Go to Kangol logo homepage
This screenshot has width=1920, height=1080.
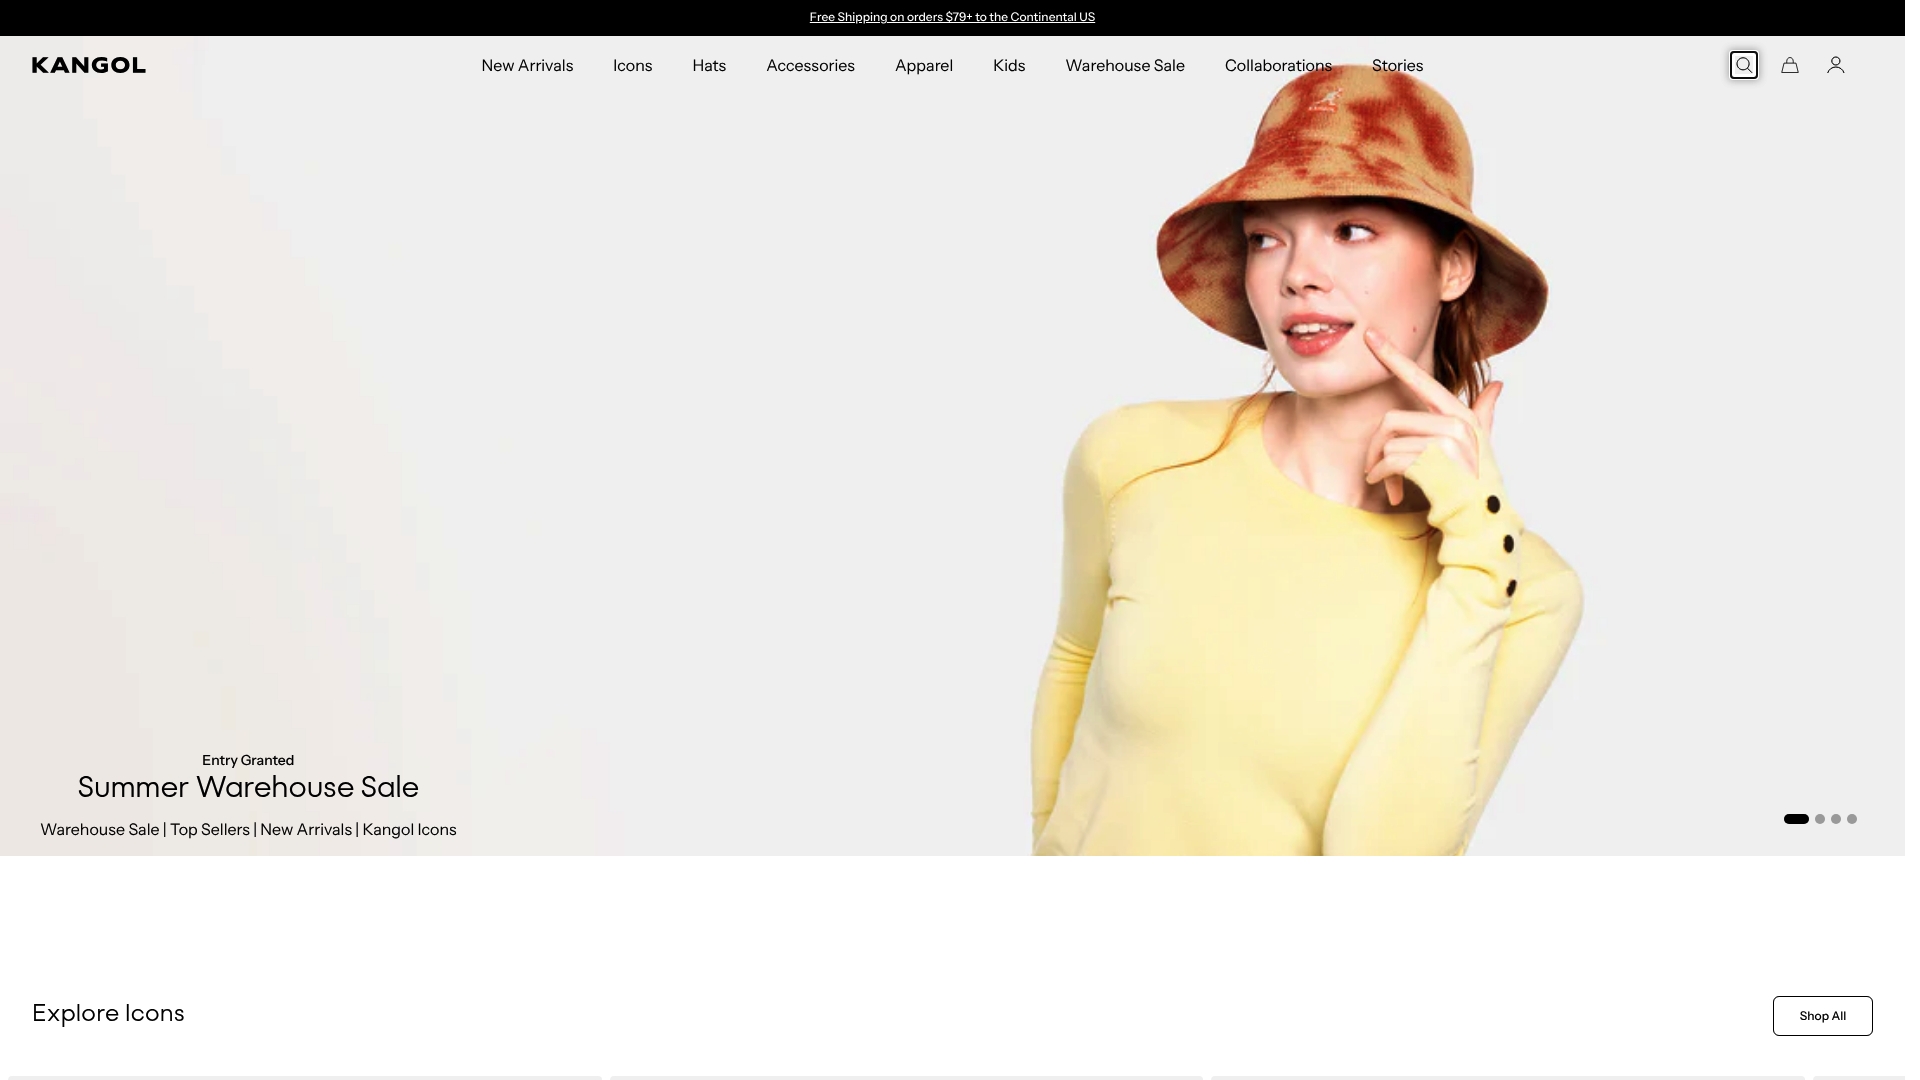[x=89, y=65]
